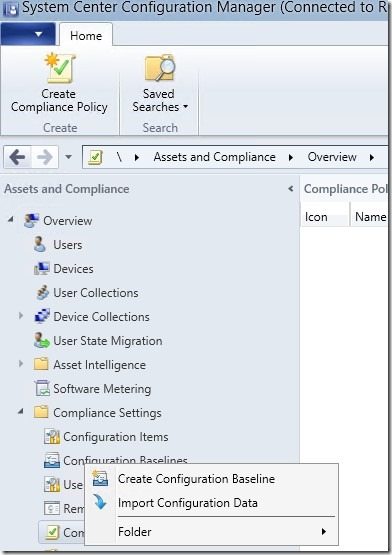
Task: Open the Saved Searches dropdown arrow
Action: click(x=185, y=107)
